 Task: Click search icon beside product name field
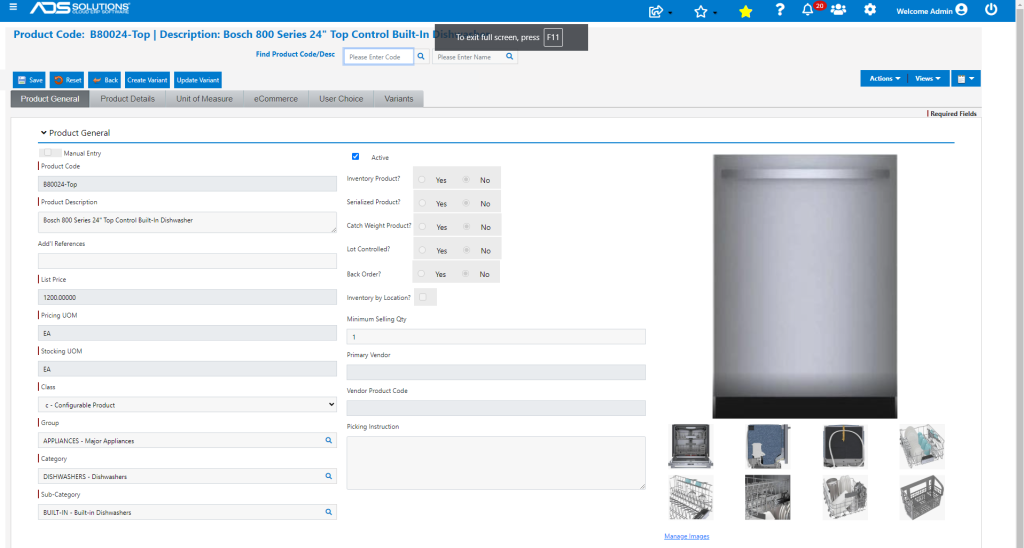(x=509, y=57)
